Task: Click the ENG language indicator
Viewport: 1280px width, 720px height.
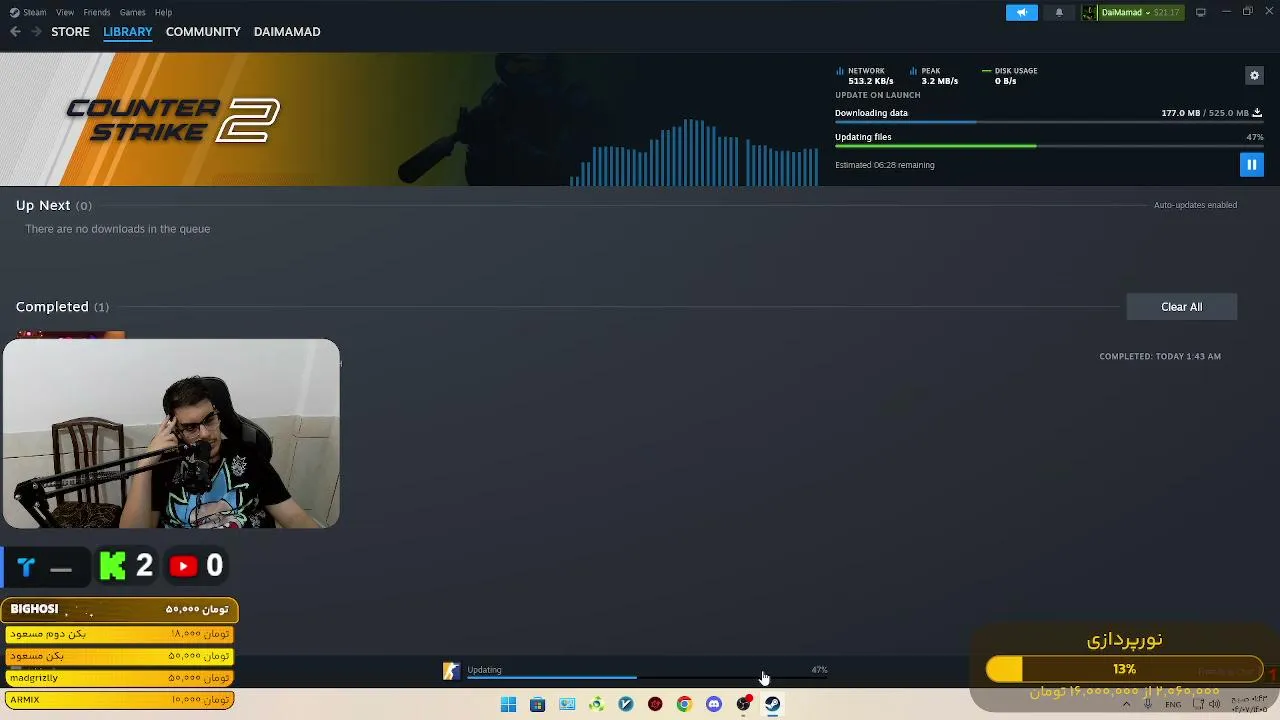Action: (1173, 704)
